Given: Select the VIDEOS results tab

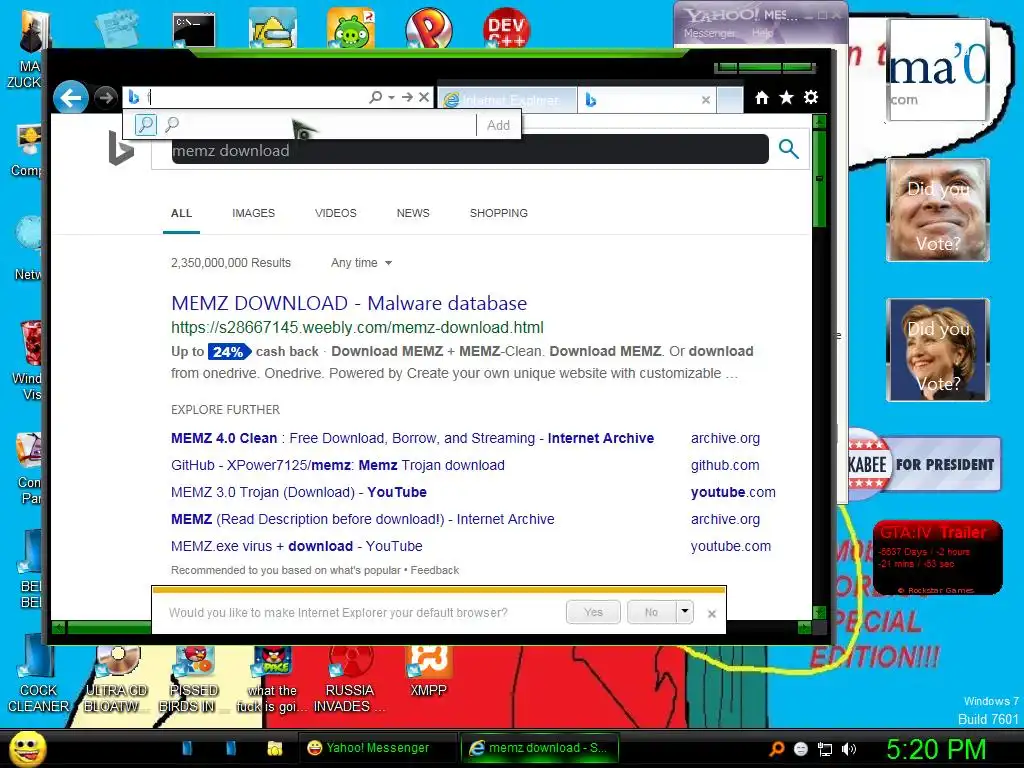Looking at the screenshot, I should click(336, 214).
